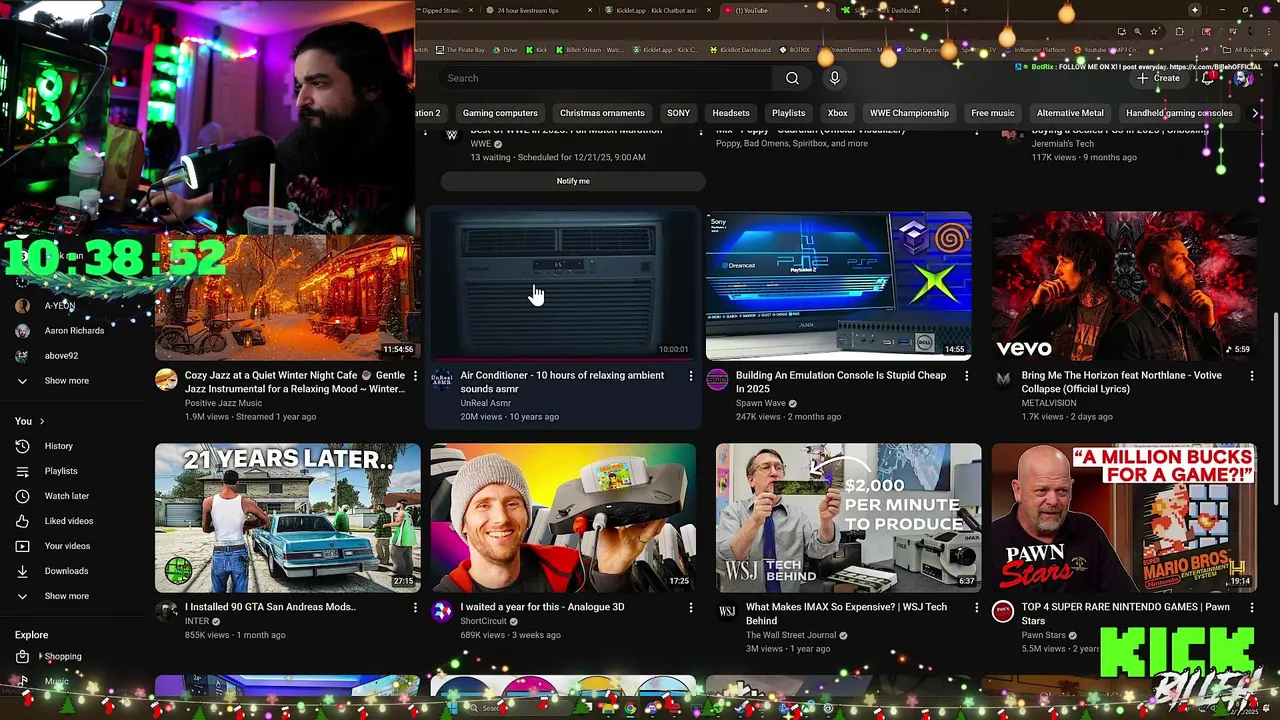Open The Wall Street Journal channel link

791,635
